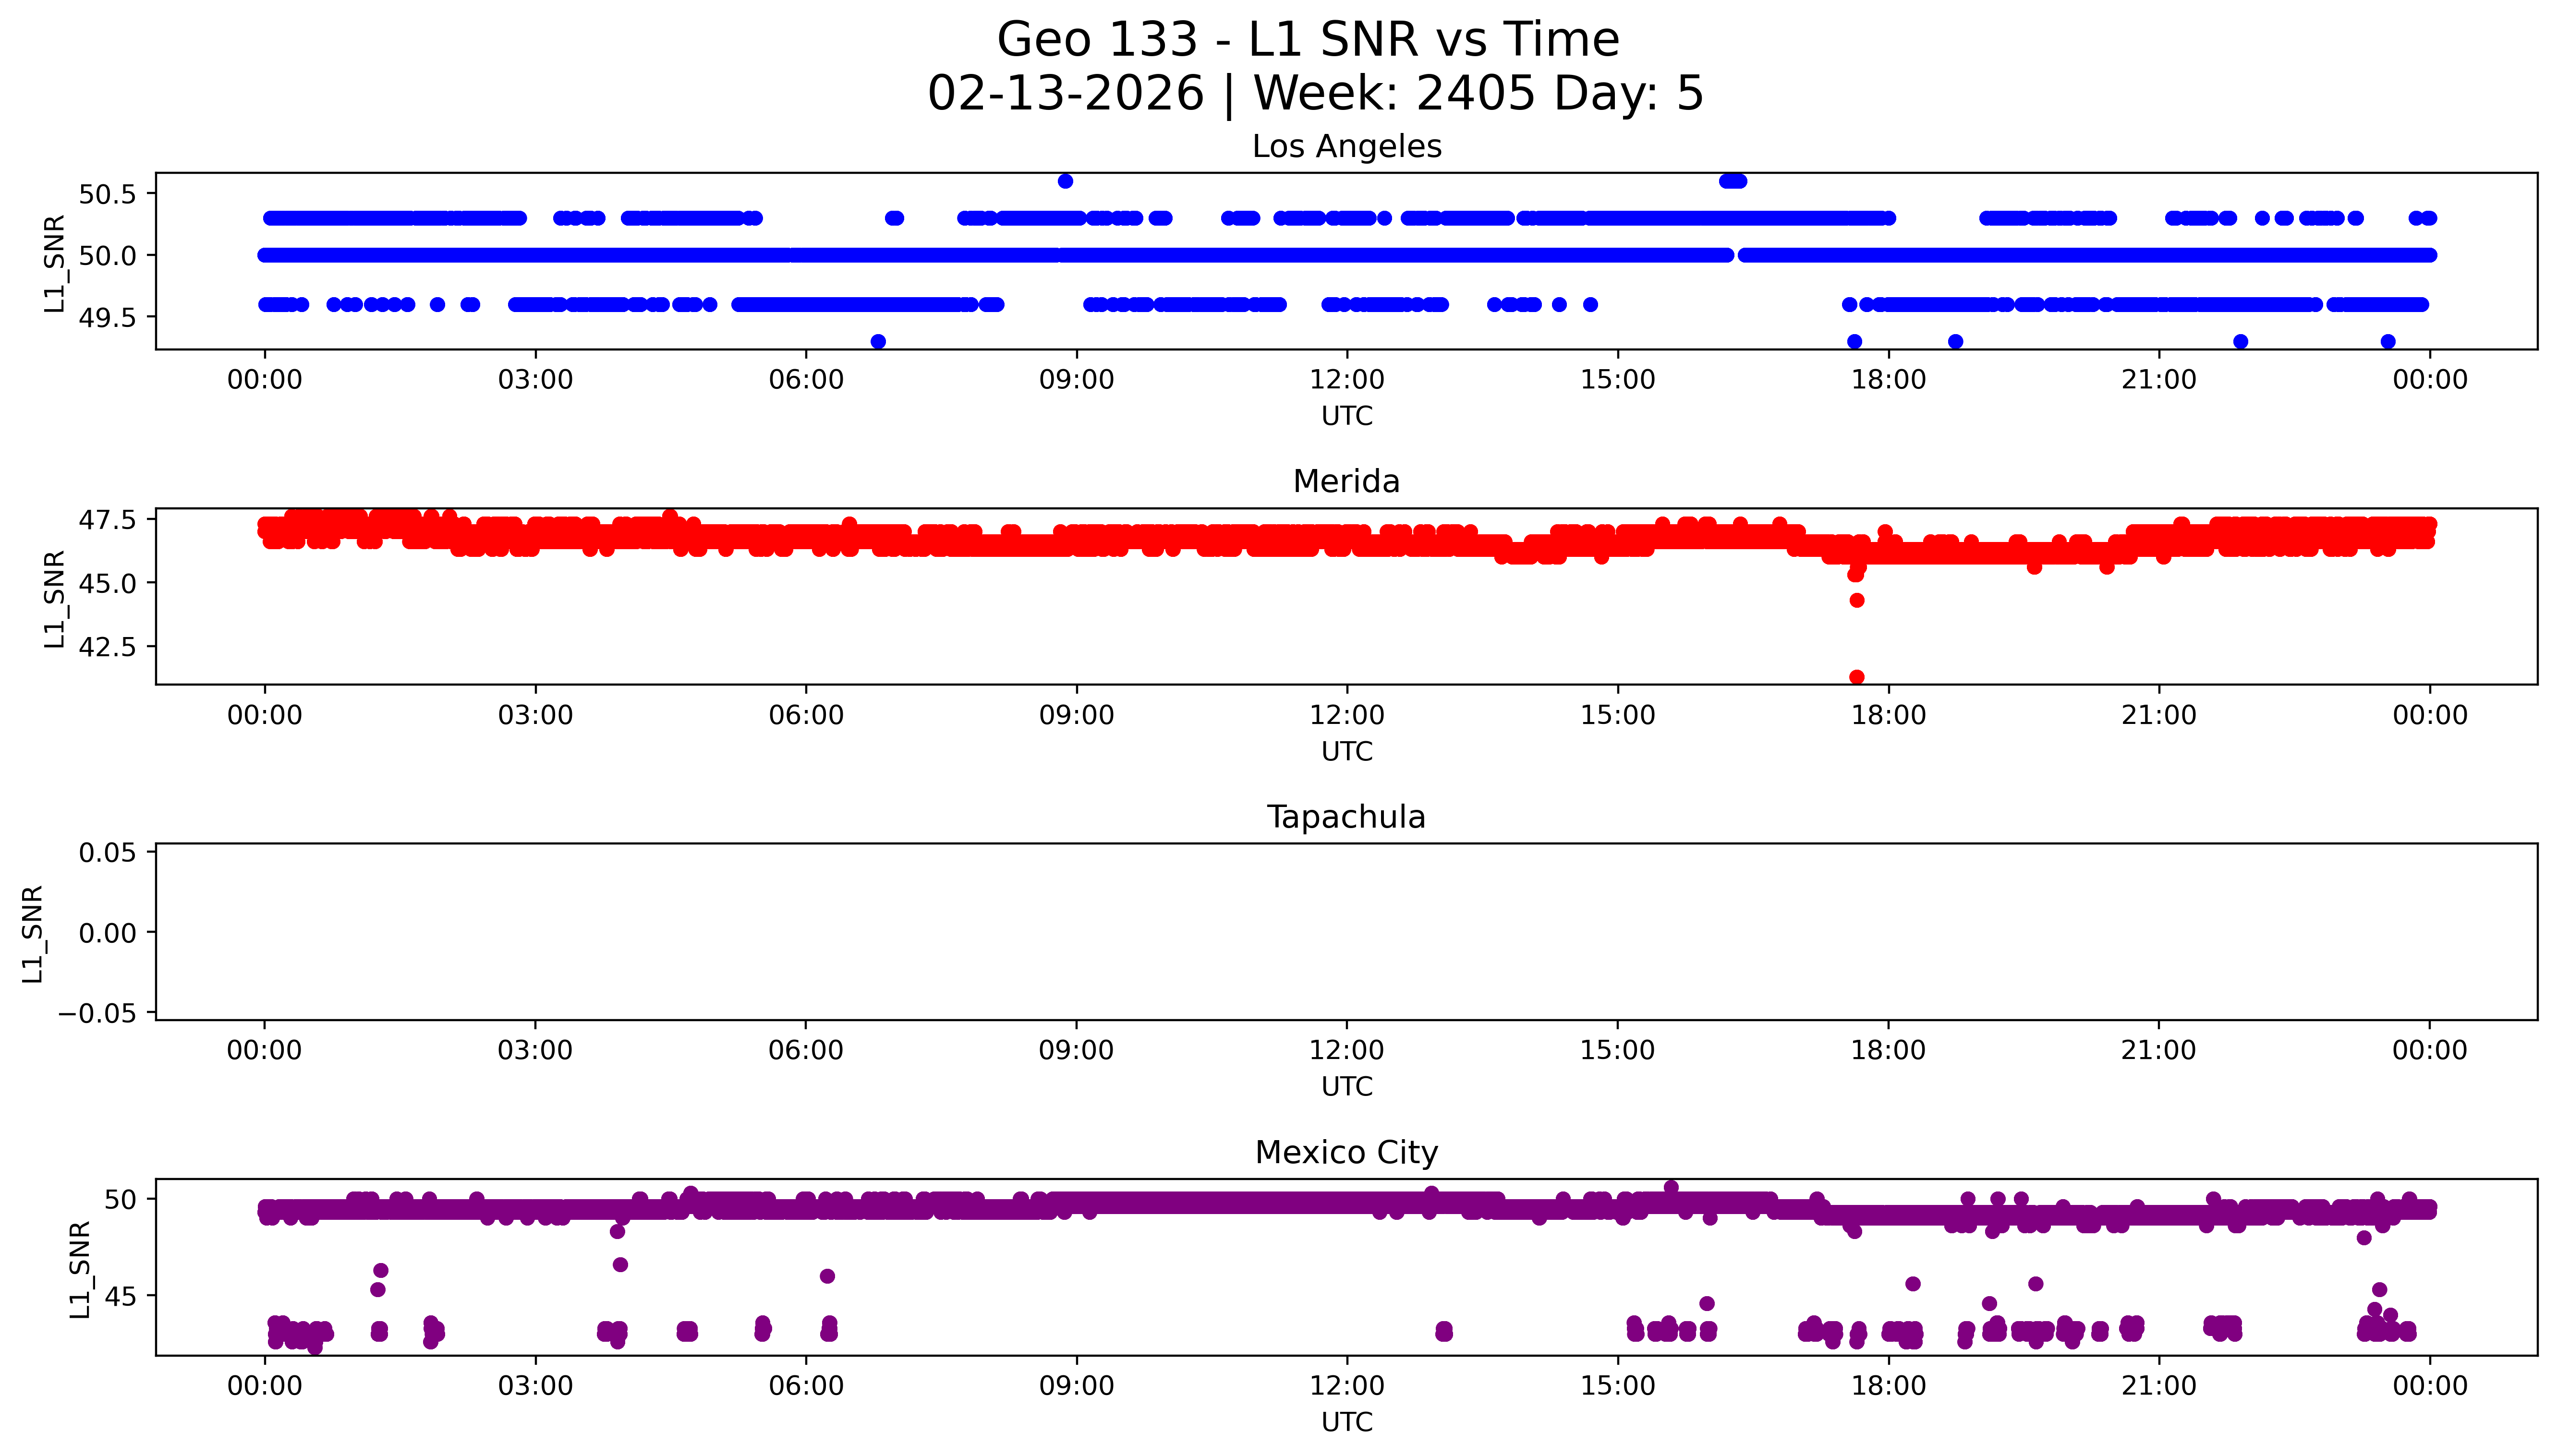Click the 50.5 tick on Los Angeles axis
2557x1456 pixels.
point(107,194)
